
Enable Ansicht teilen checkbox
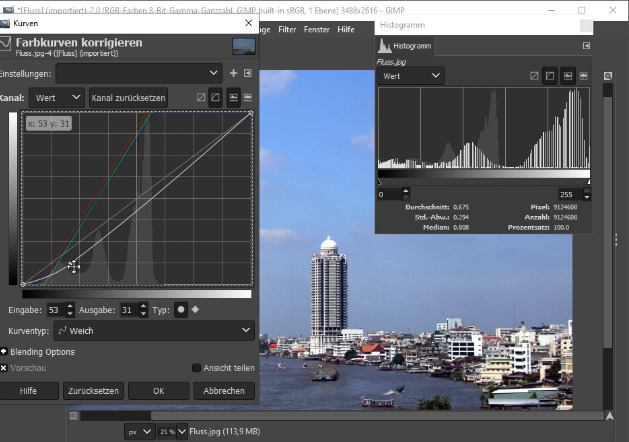tap(196, 368)
